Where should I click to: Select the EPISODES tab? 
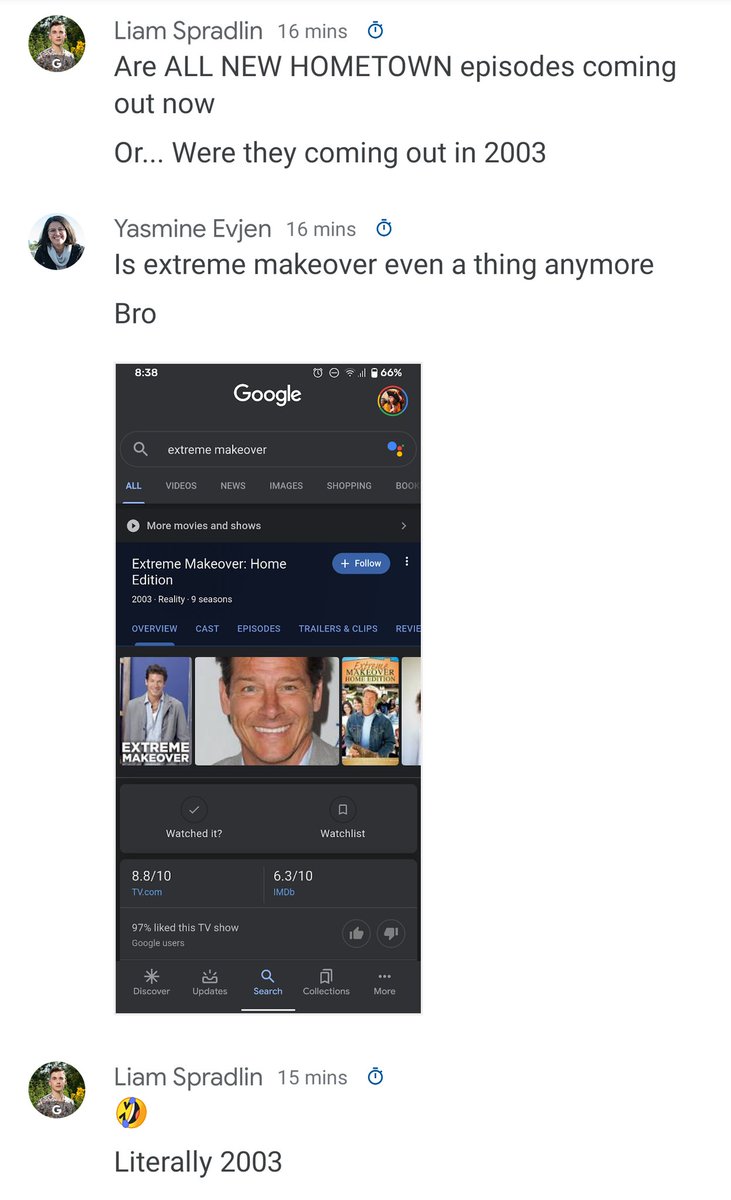coord(259,629)
